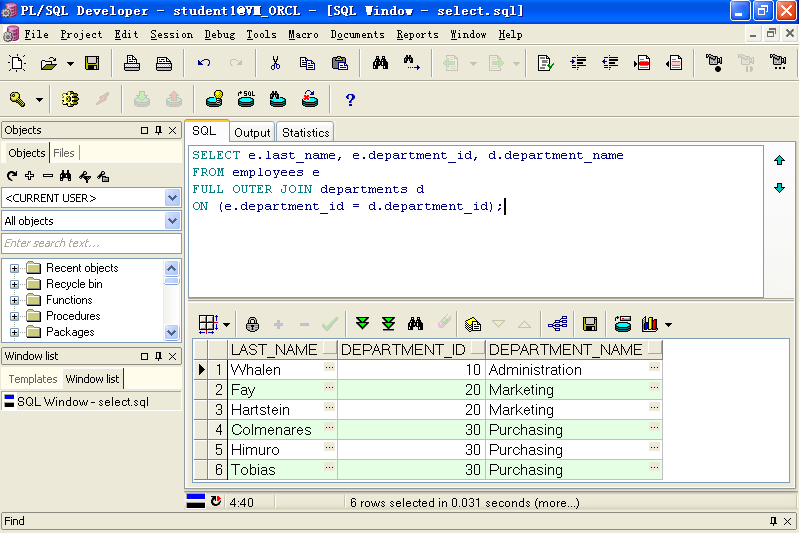This screenshot has height=533, width=799.
Task: Refresh the Objects browser with the circular arrow
Action: [x=12, y=176]
